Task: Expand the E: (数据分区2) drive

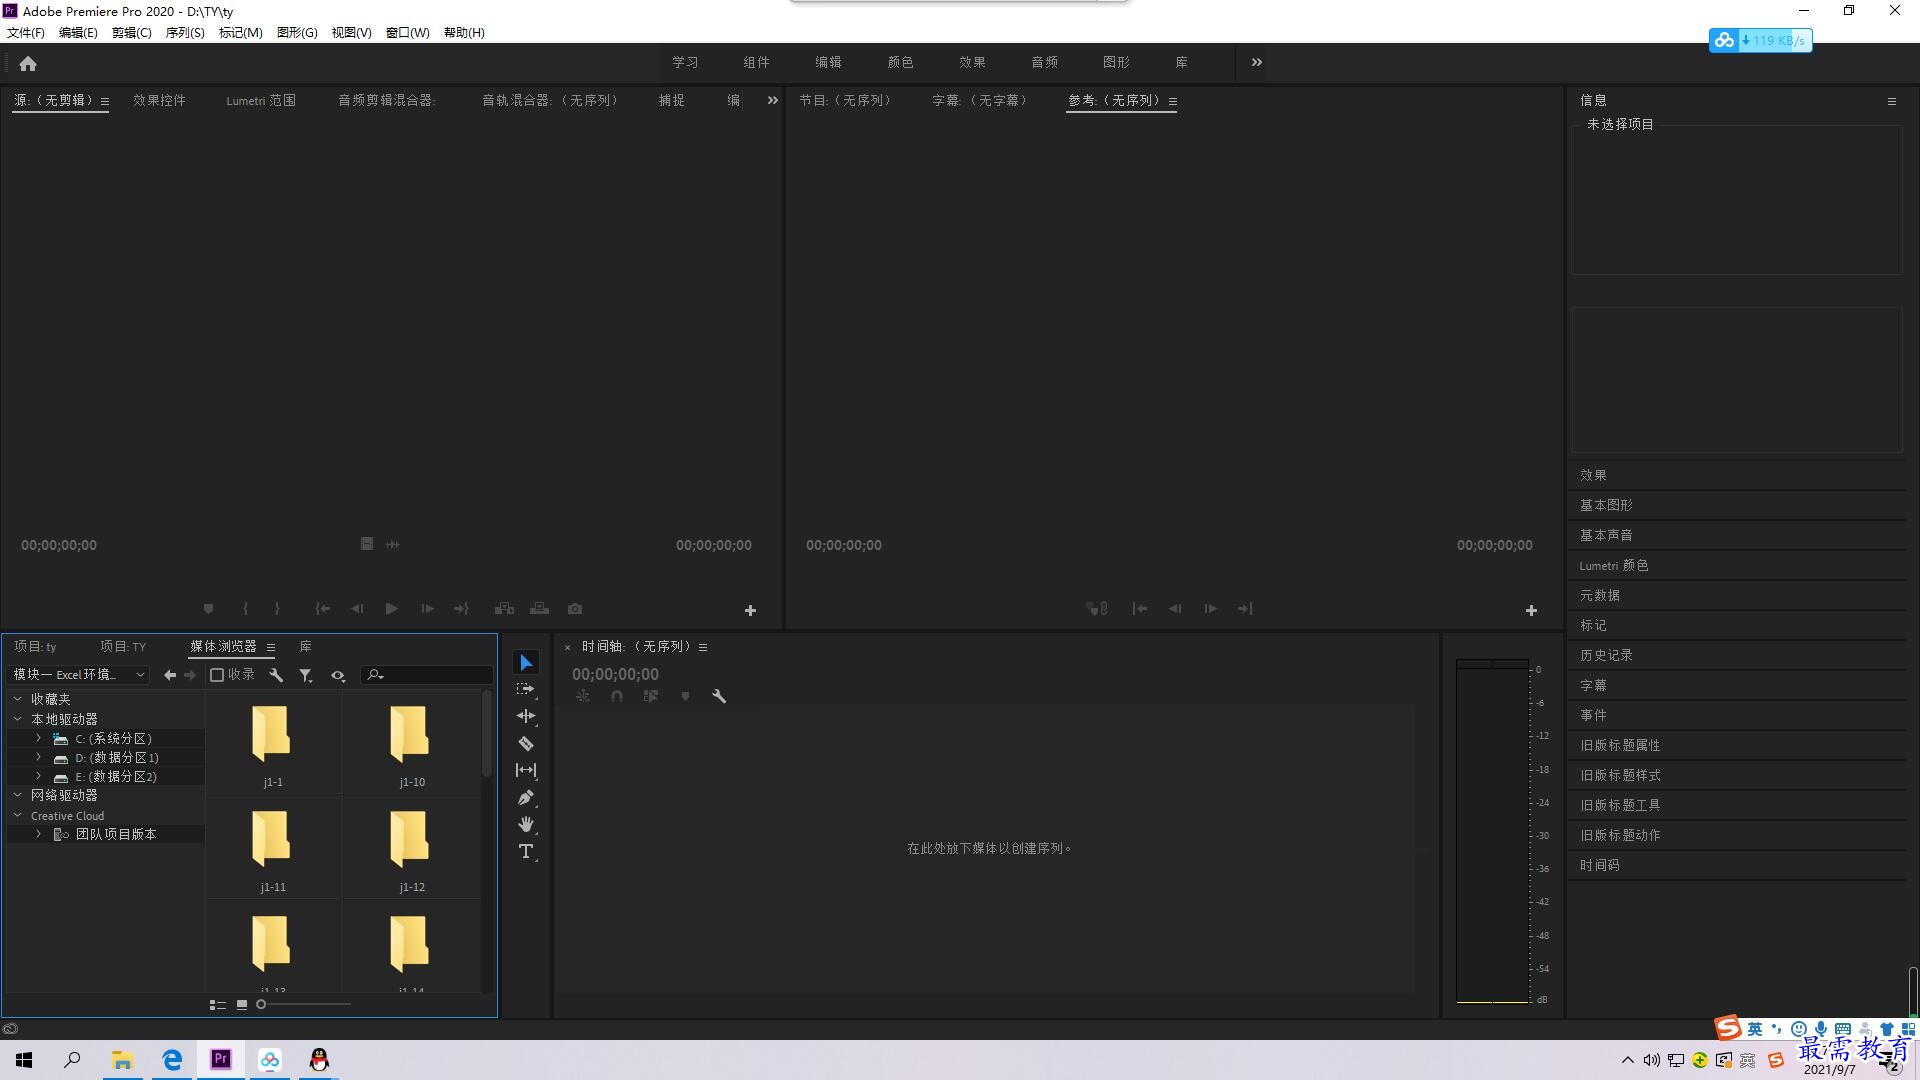Action: click(38, 776)
